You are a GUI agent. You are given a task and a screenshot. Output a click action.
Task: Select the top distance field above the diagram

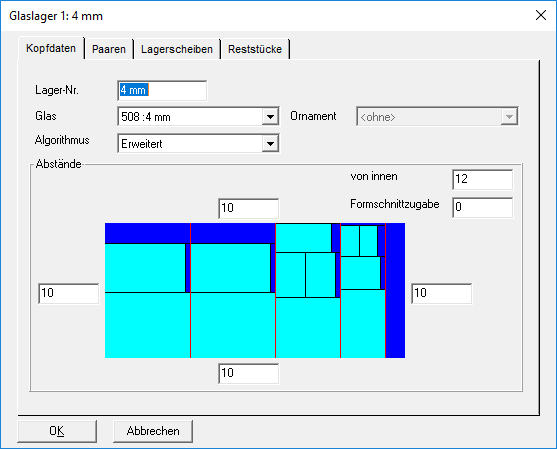point(248,208)
